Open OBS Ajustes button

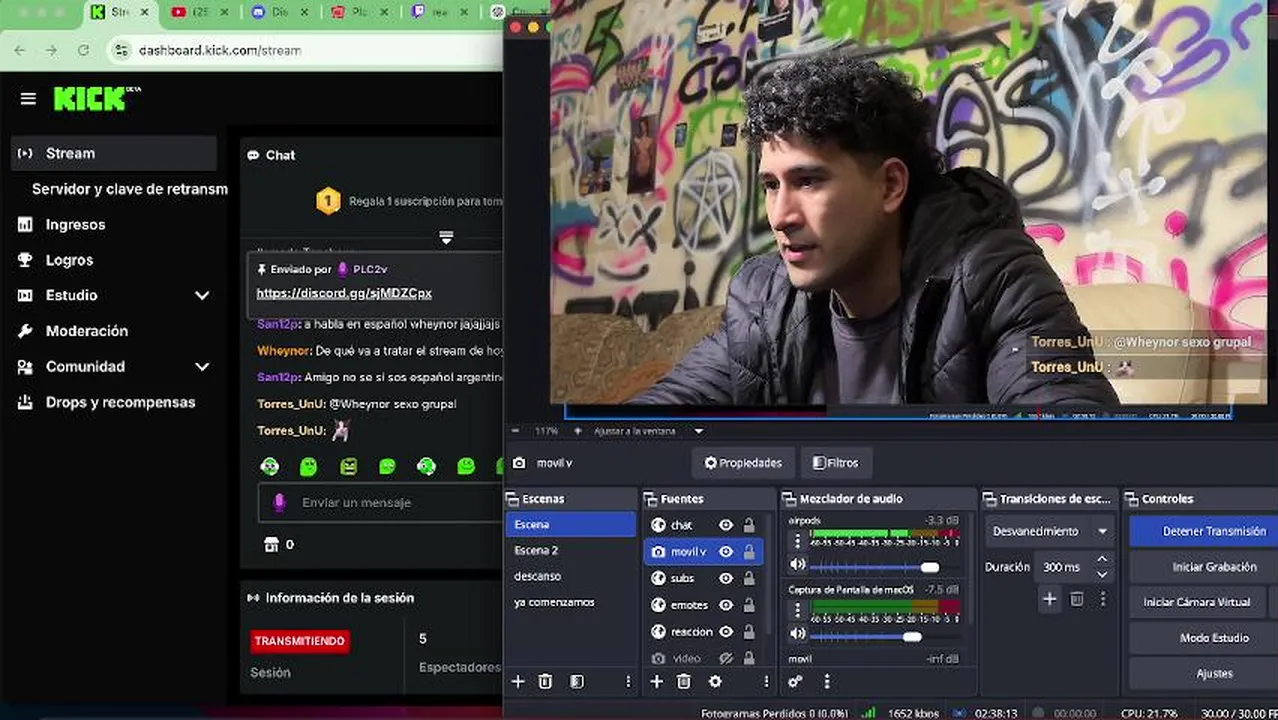[1204, 673]
